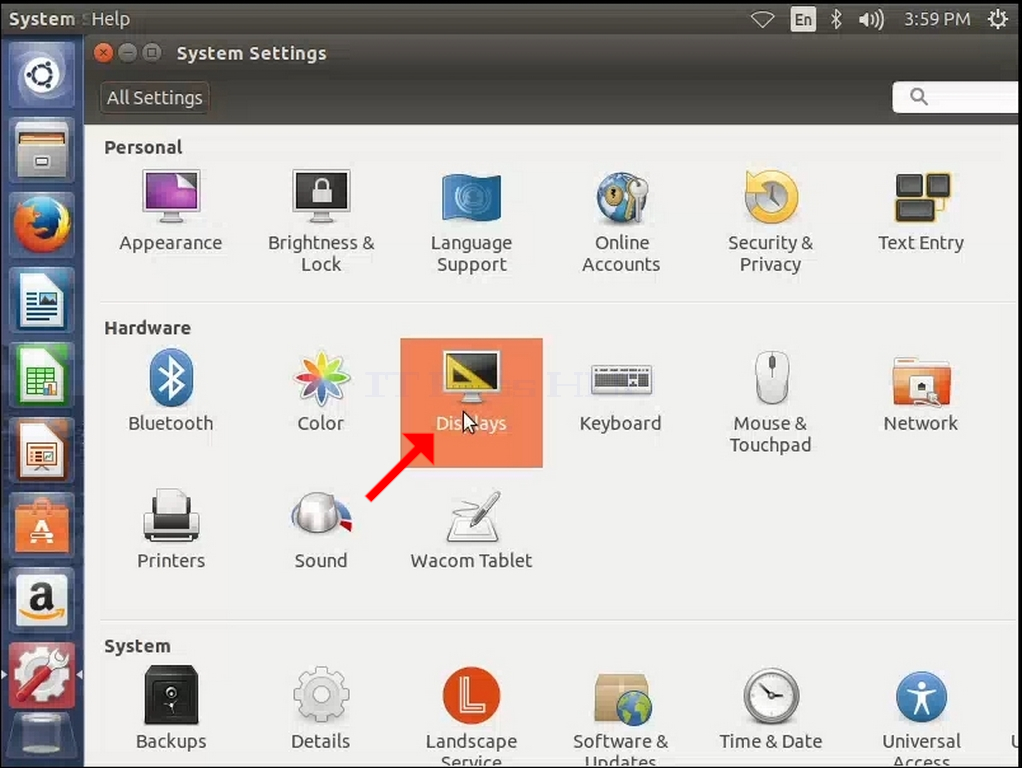Open Text Entry settings

click(920, 211)
